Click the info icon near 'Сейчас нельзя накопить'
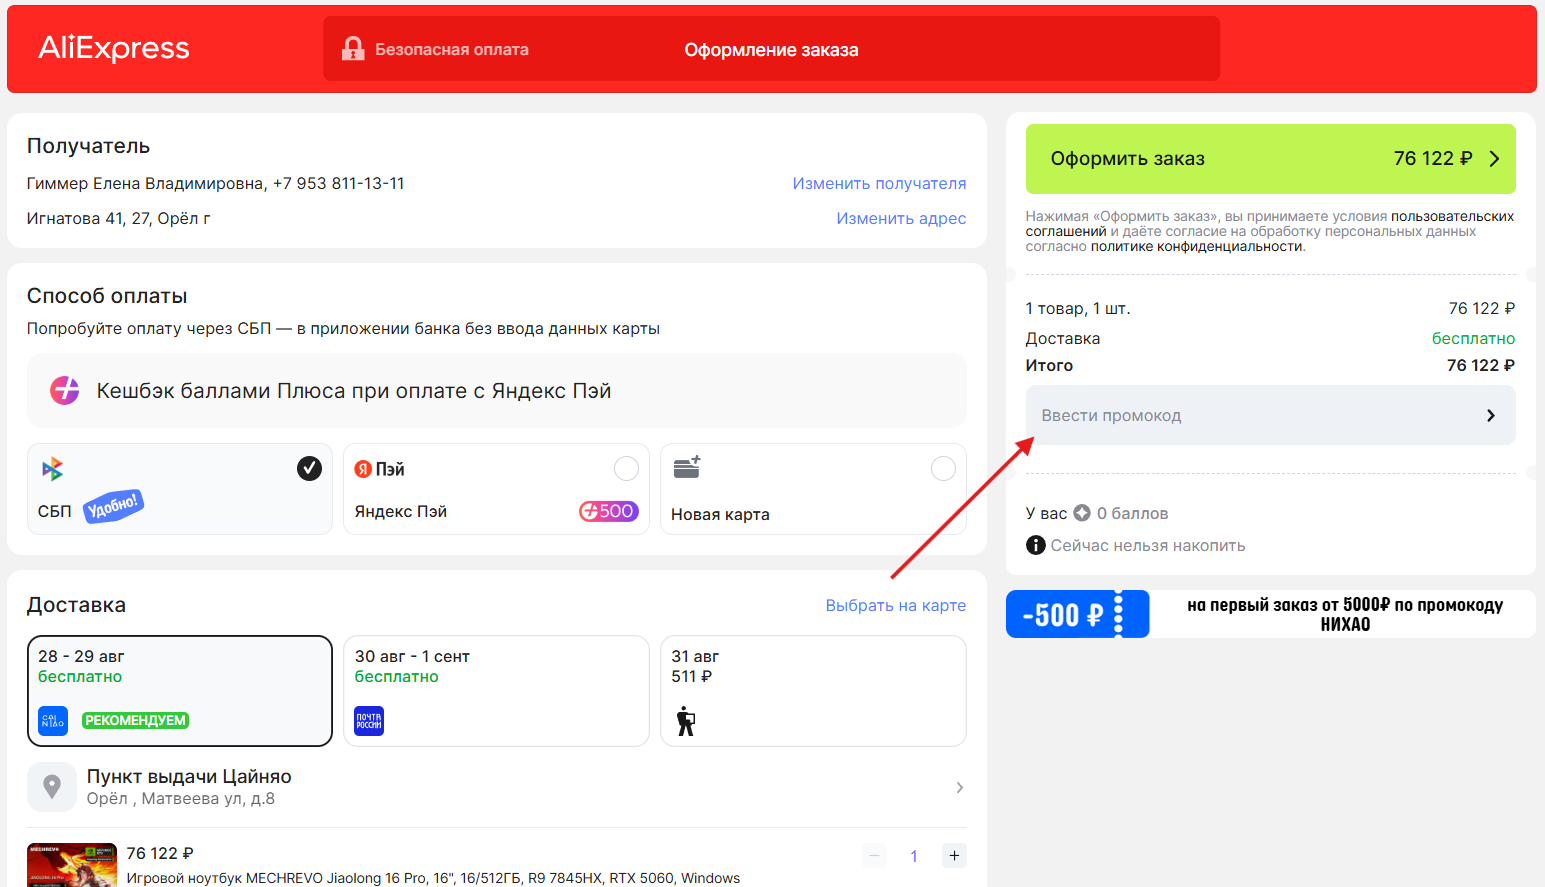Screen dimensions: 1545x887 tap(1036, 545)
